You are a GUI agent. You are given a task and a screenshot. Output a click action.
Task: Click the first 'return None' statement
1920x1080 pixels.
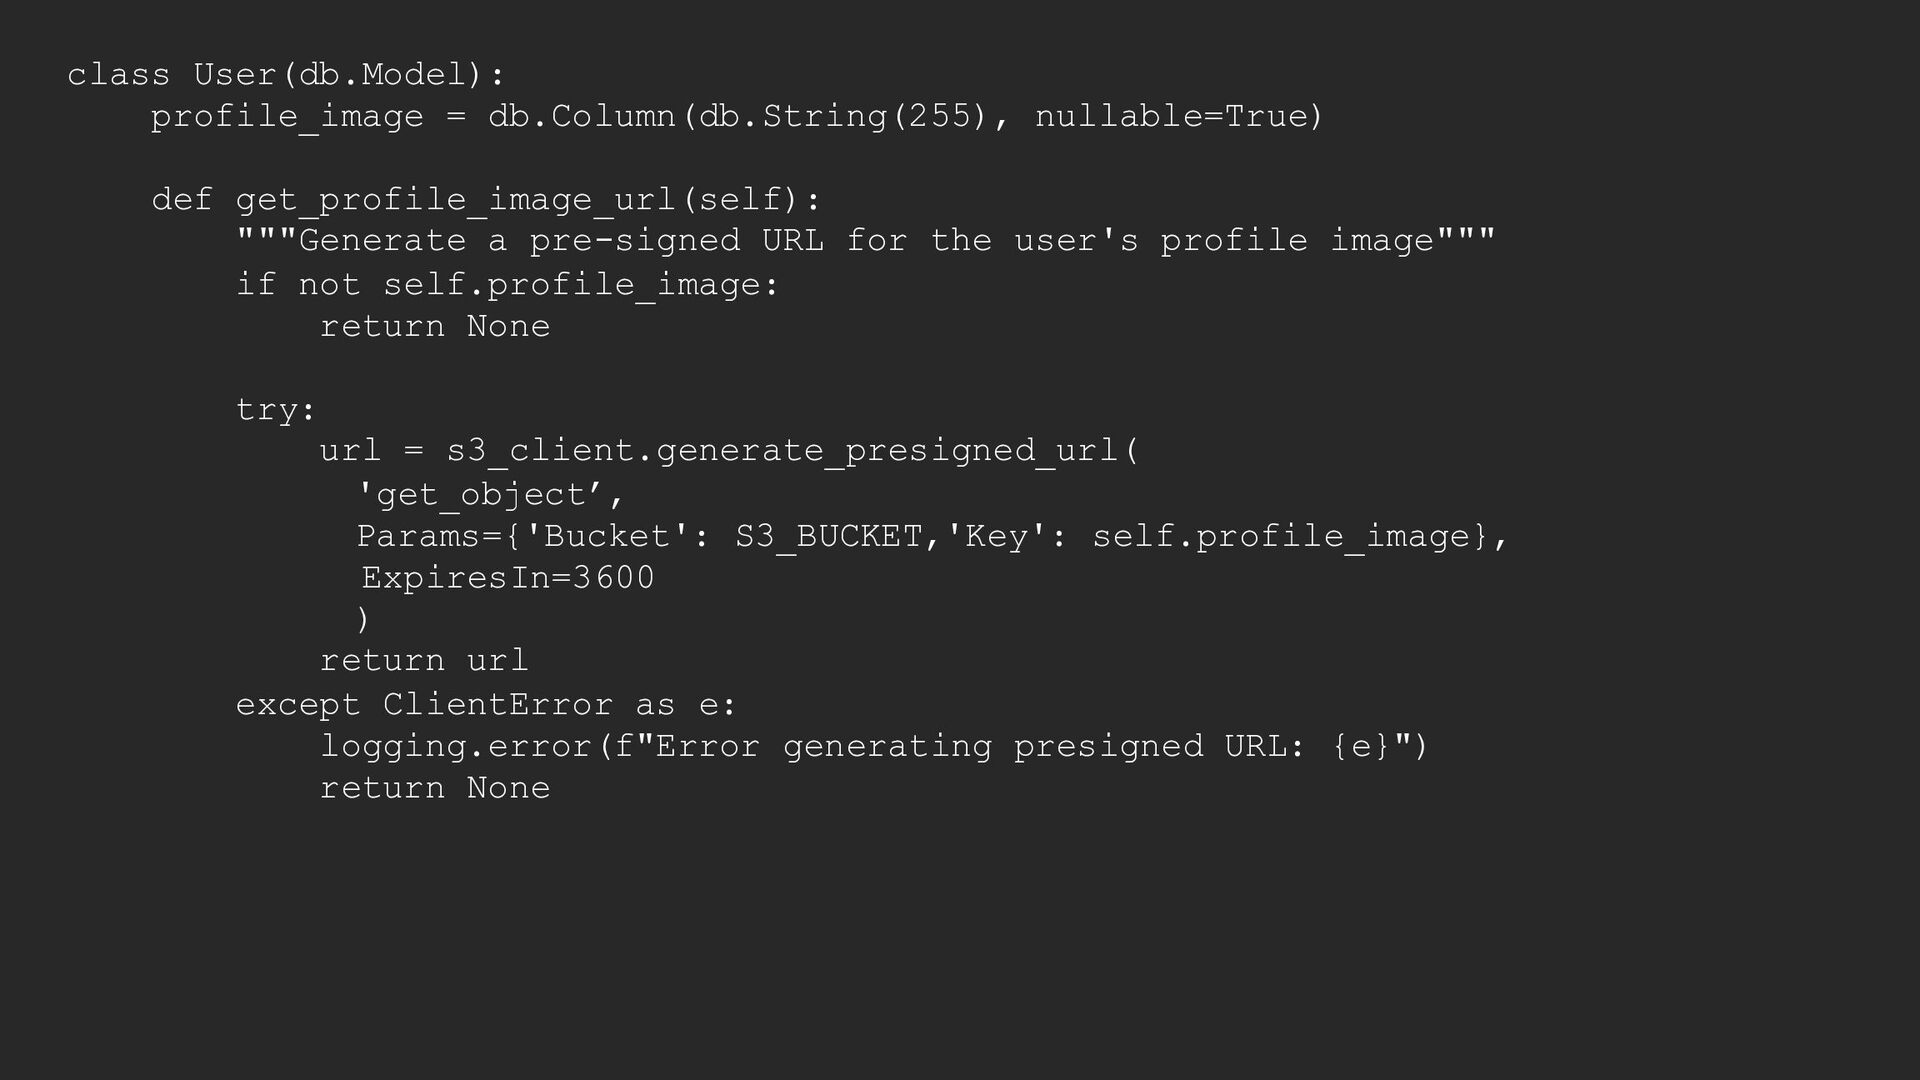pos(435,327)
